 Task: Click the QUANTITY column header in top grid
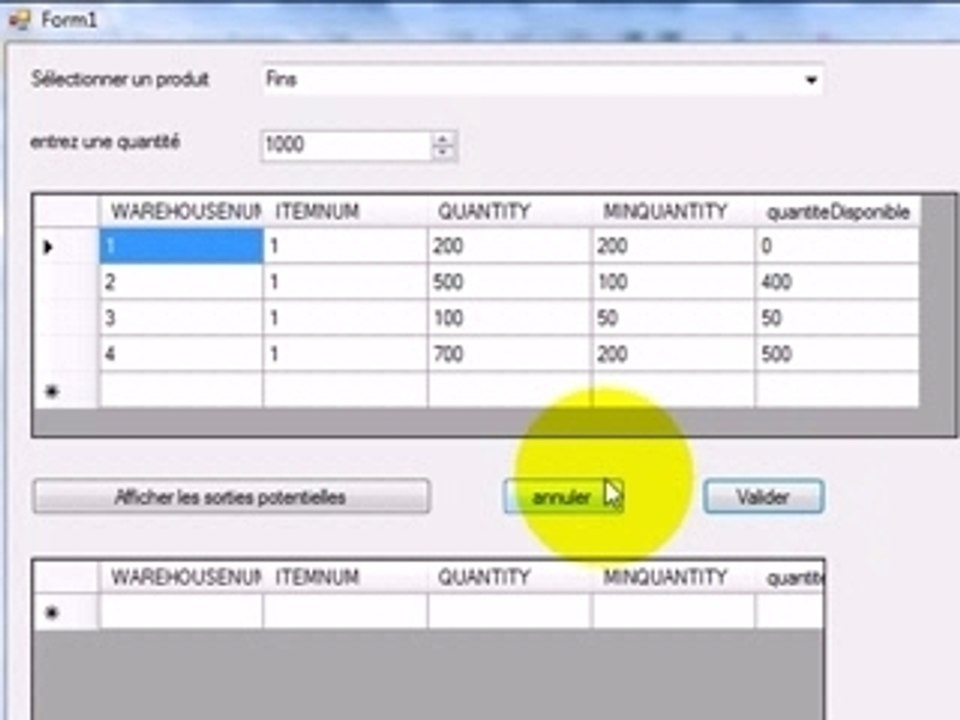point(509,212)
